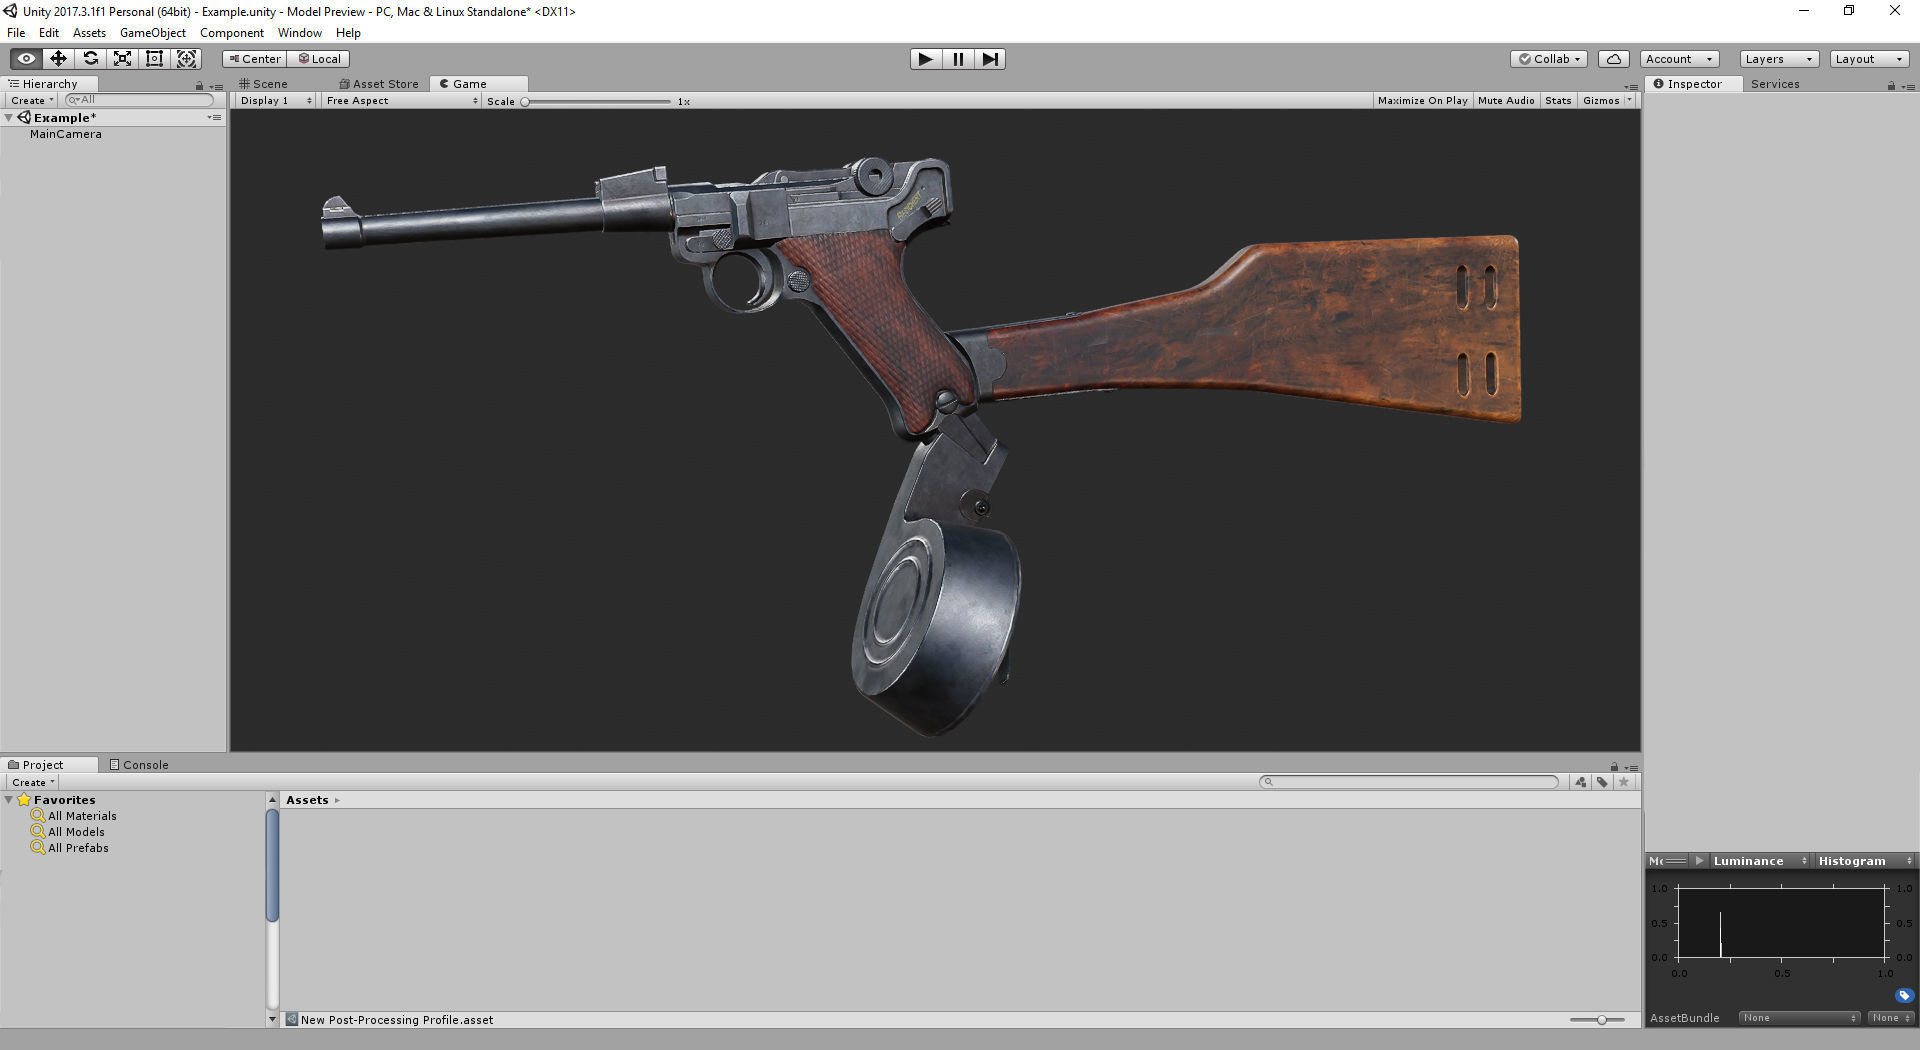Image resolution: width=1920 pixels, height=1050 pixels.
Task: Toggle pivot mode Center button
Action: 254,59
